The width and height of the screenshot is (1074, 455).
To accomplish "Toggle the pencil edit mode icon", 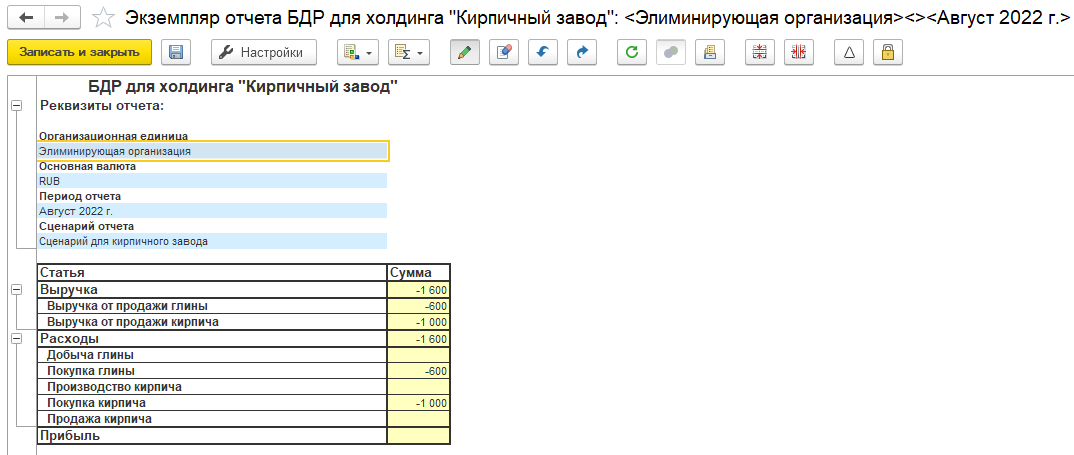I will pos(464,52).
